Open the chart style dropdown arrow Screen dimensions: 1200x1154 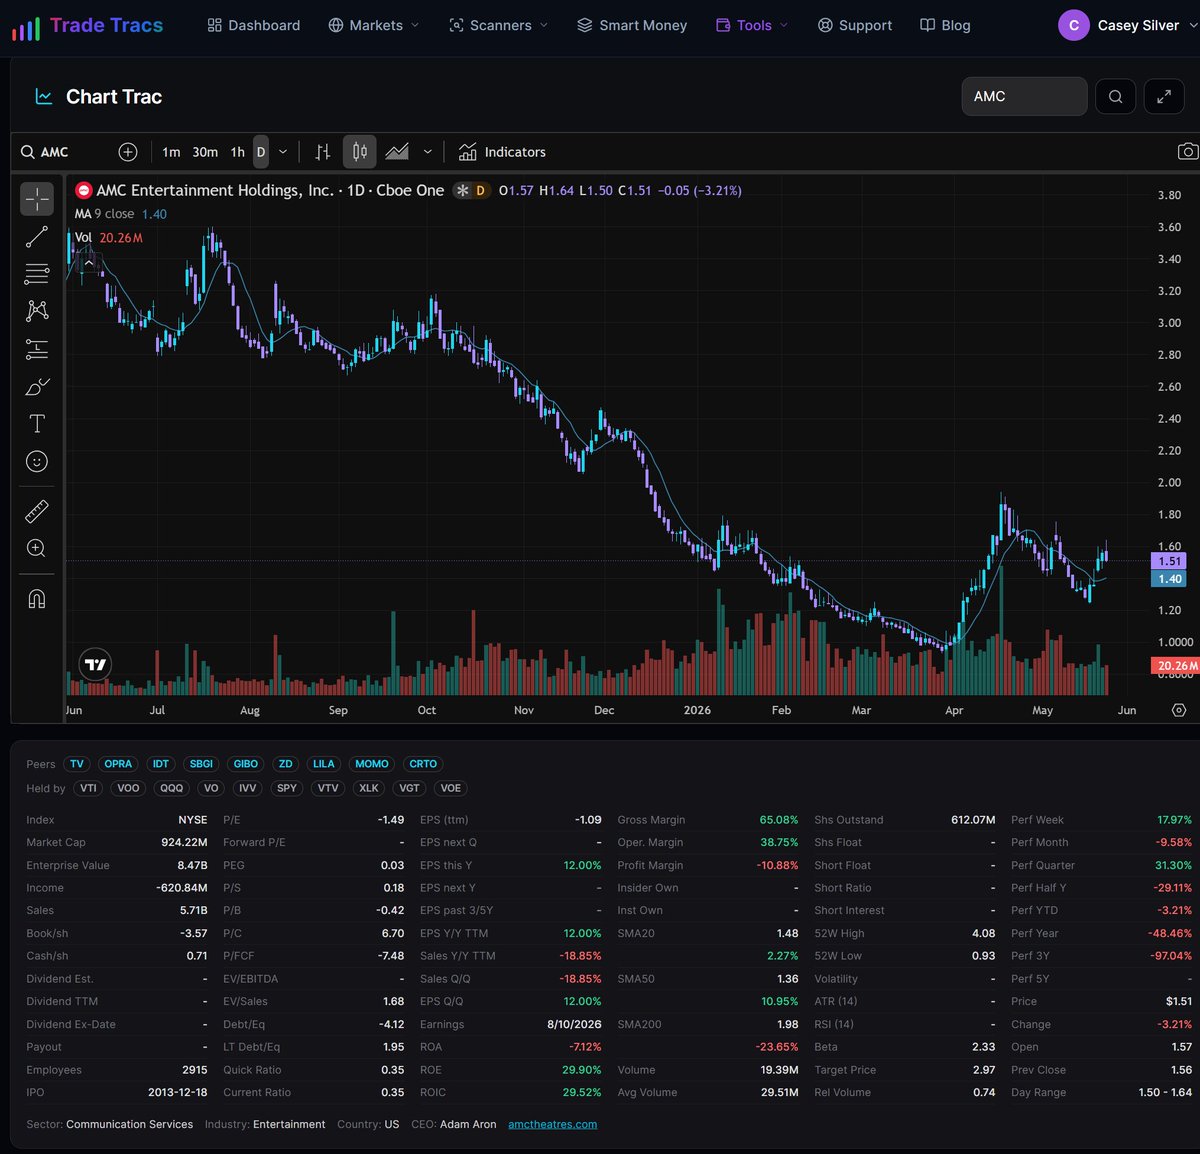pyautogui.click(x=428, y=152)
